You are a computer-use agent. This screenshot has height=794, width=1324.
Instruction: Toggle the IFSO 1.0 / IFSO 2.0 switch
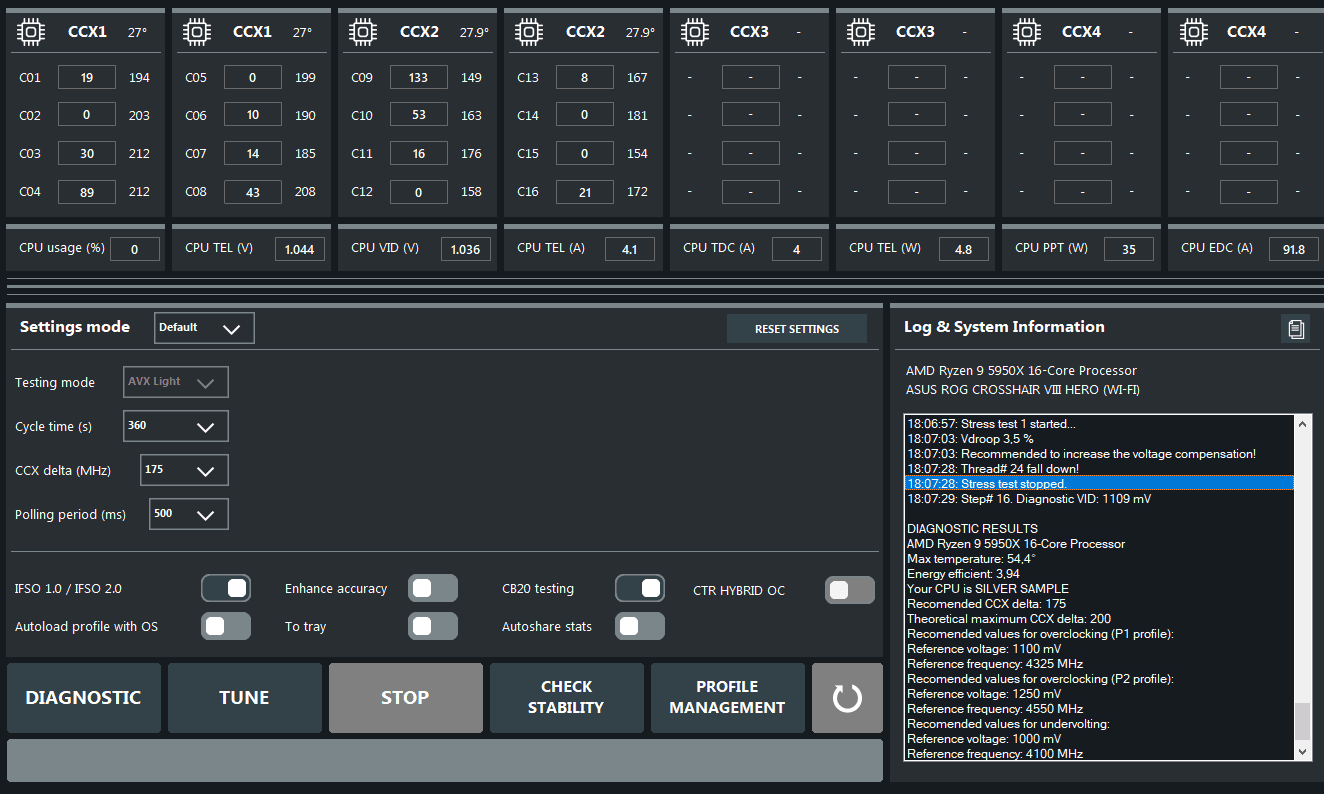pyautogui.click(x=226, y=588)
